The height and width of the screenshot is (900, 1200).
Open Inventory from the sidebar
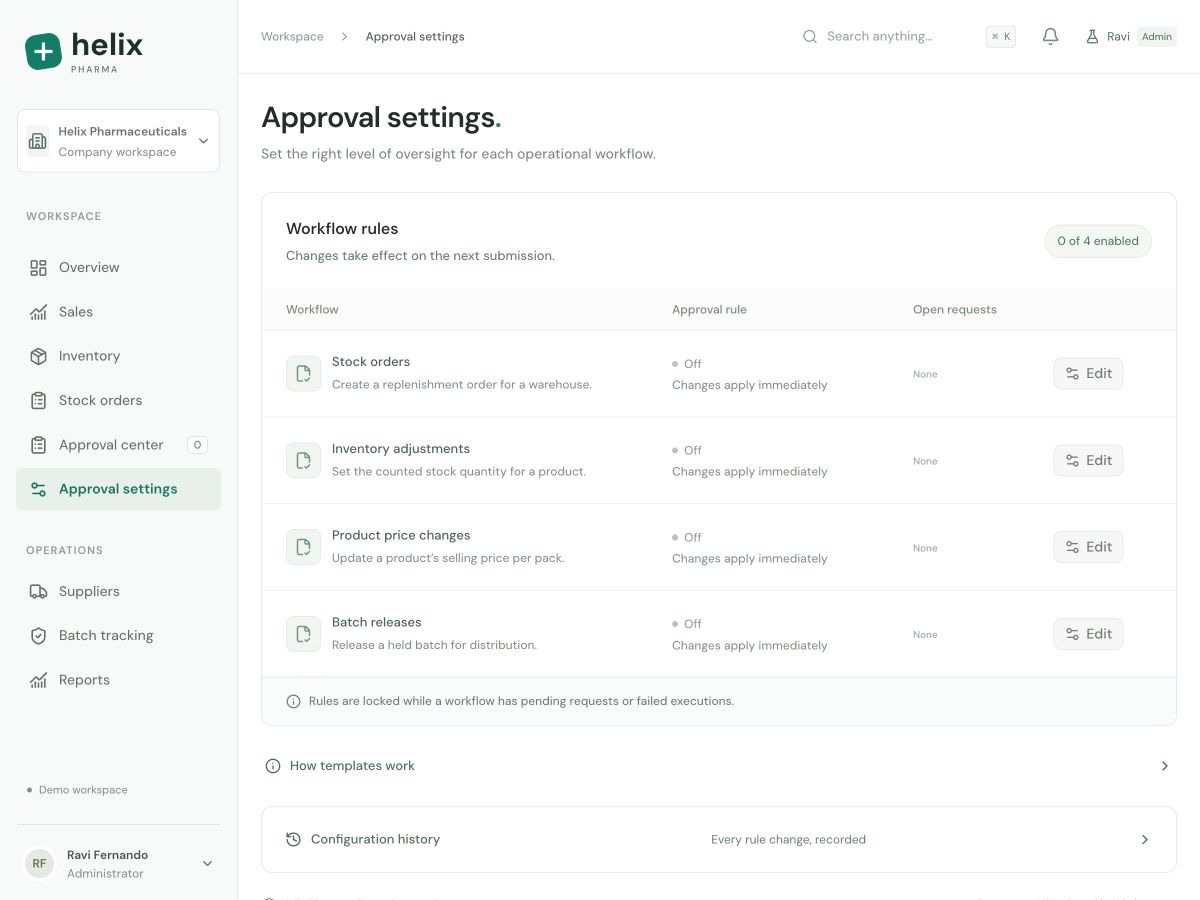tap(118, 356)
